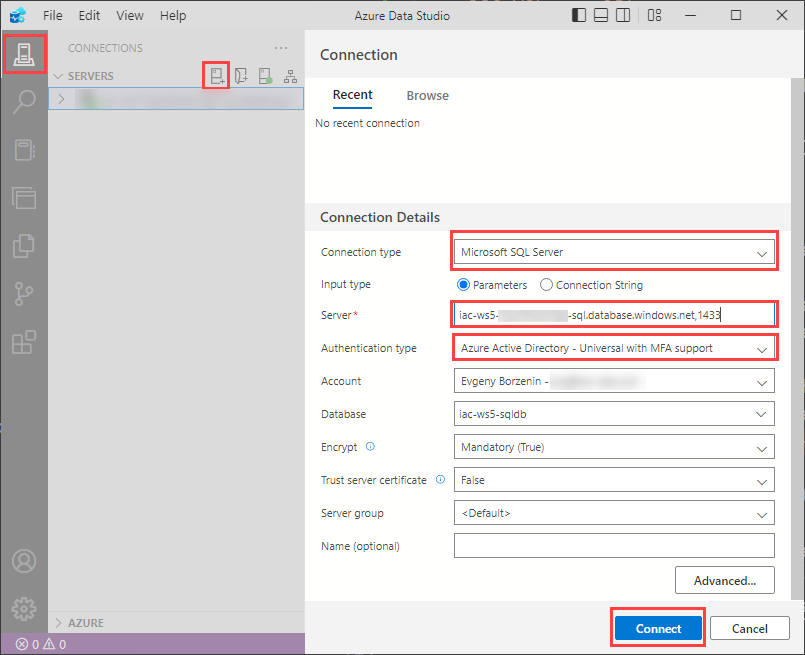The height and width of the screenshot is (655, 805).
Task: Open the Manage gear settings icon
Action: click(24, 609)
